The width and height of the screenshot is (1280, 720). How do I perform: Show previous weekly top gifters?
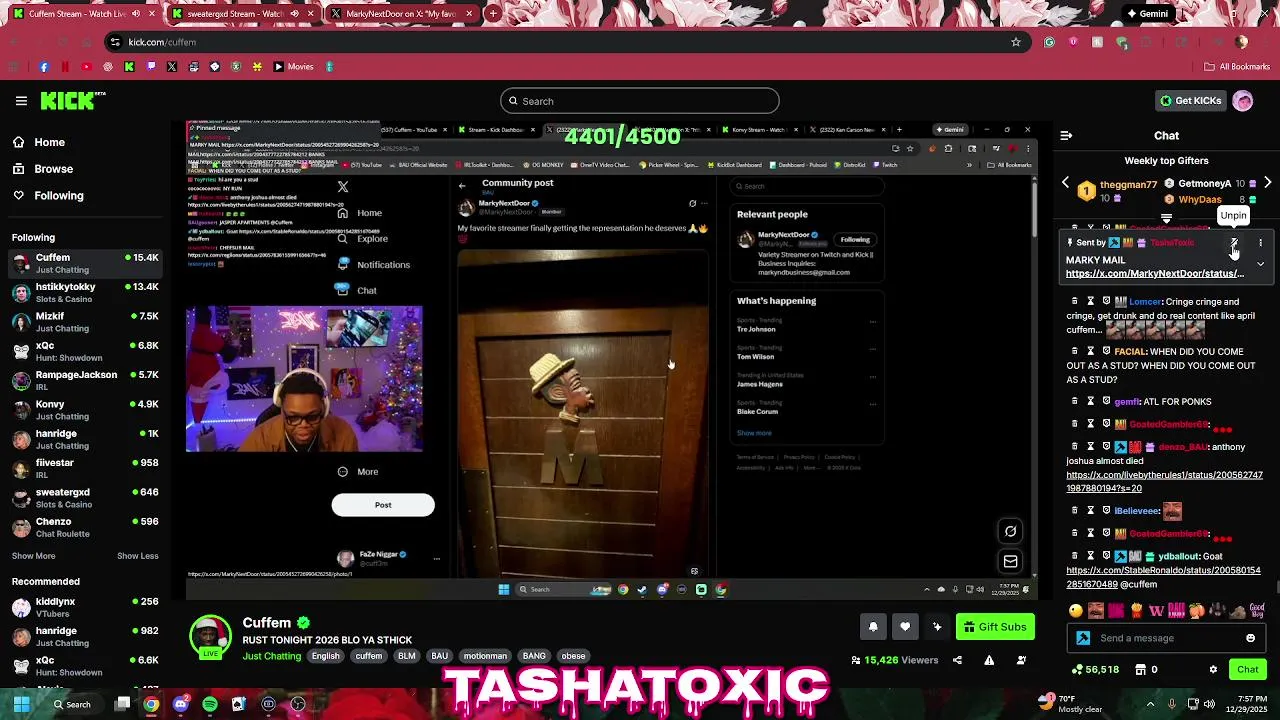1065,183
